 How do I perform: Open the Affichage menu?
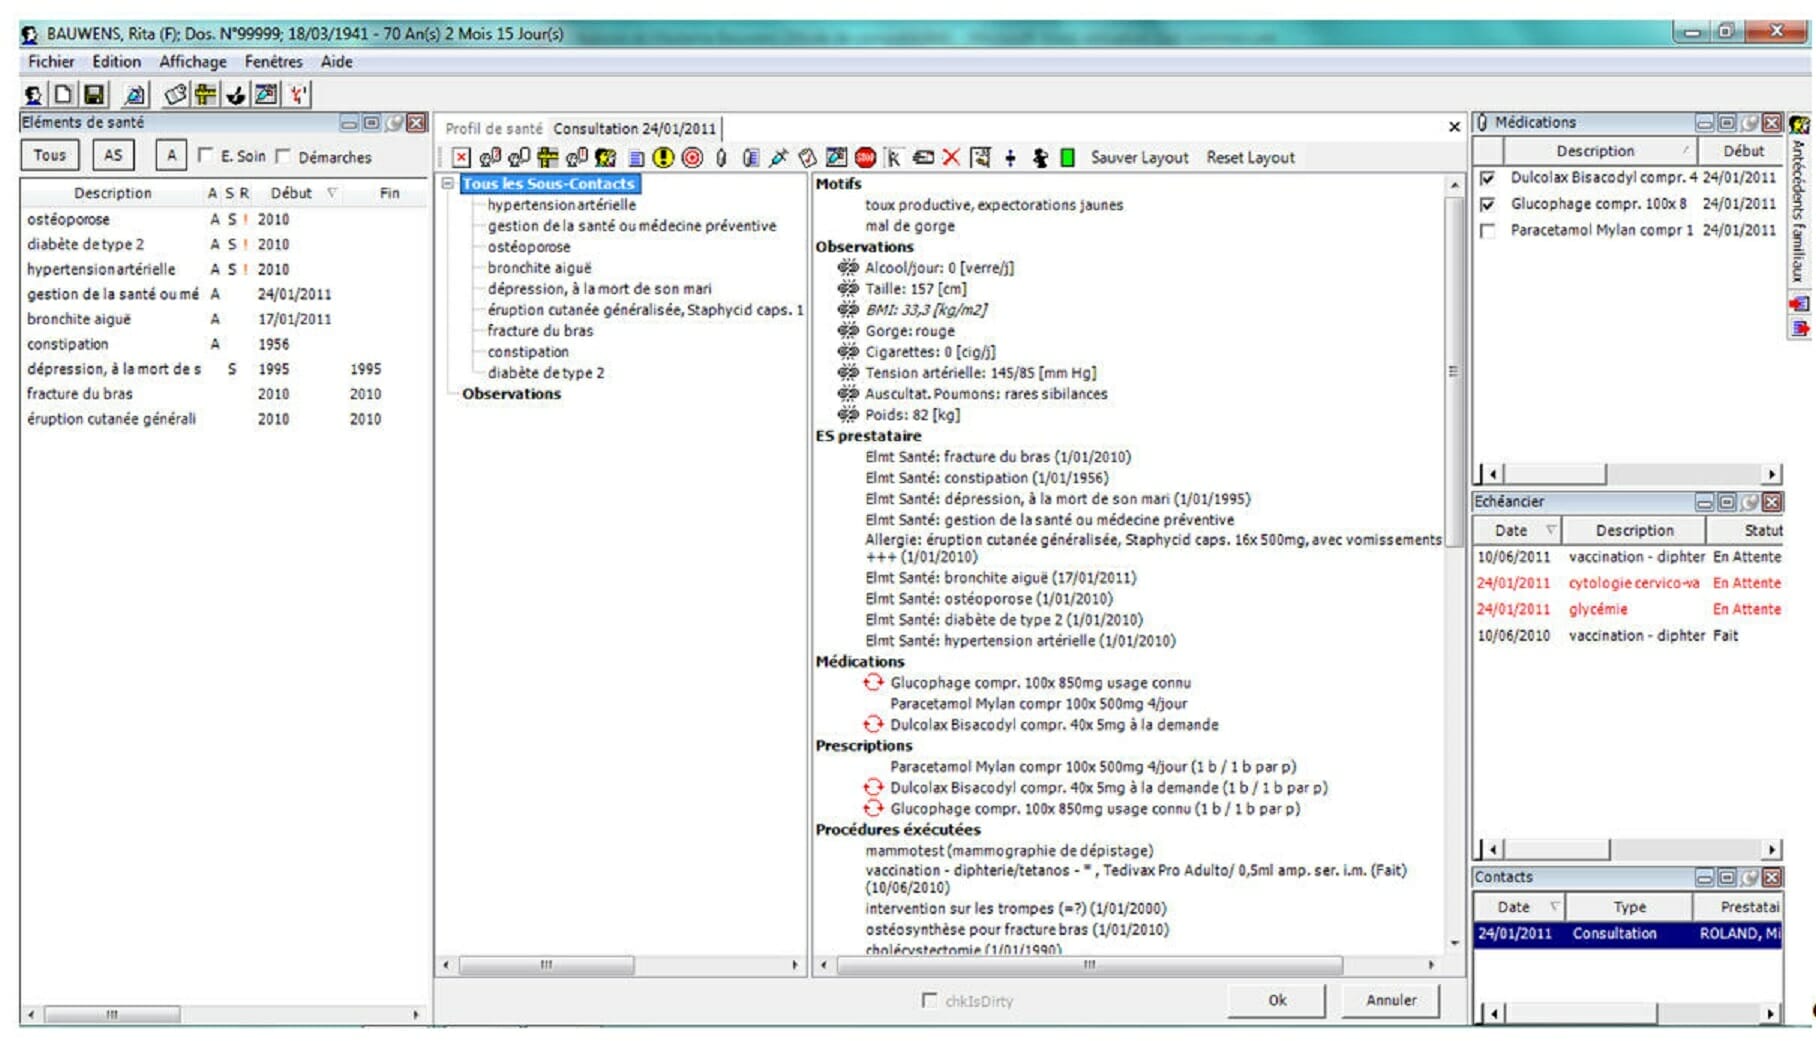click(x=192, y=62)
